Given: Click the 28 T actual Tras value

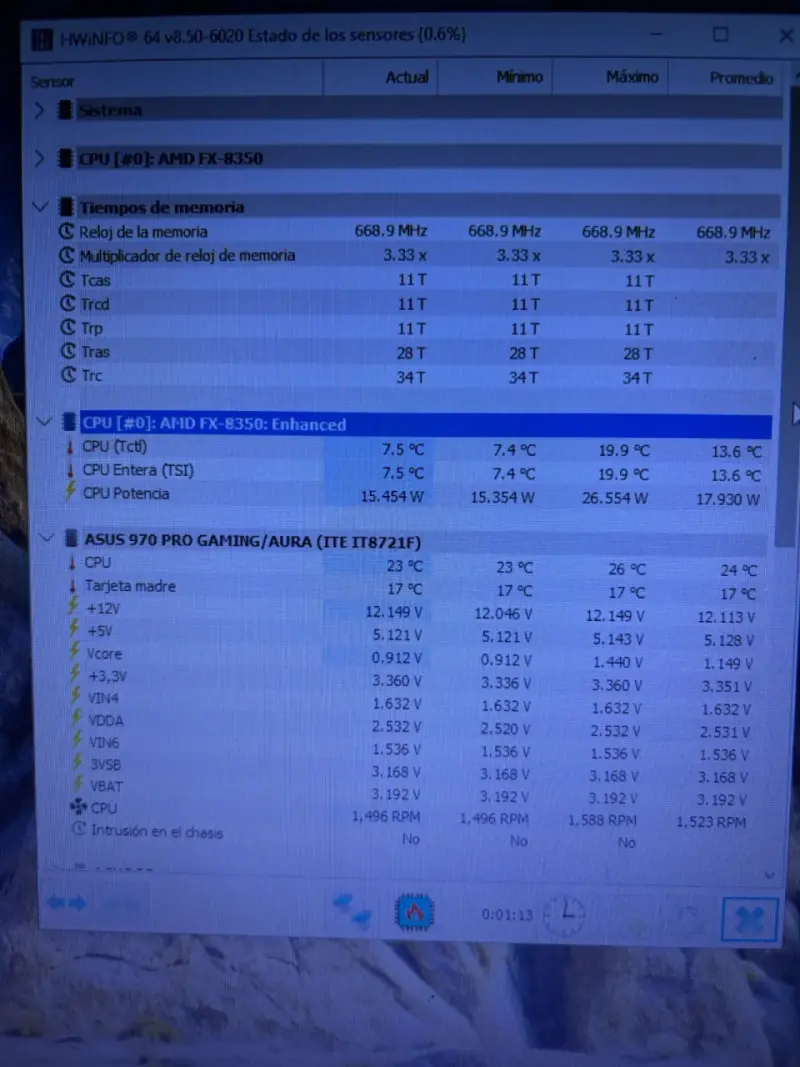Looking at the screenshot, I should tap(411, 353).
